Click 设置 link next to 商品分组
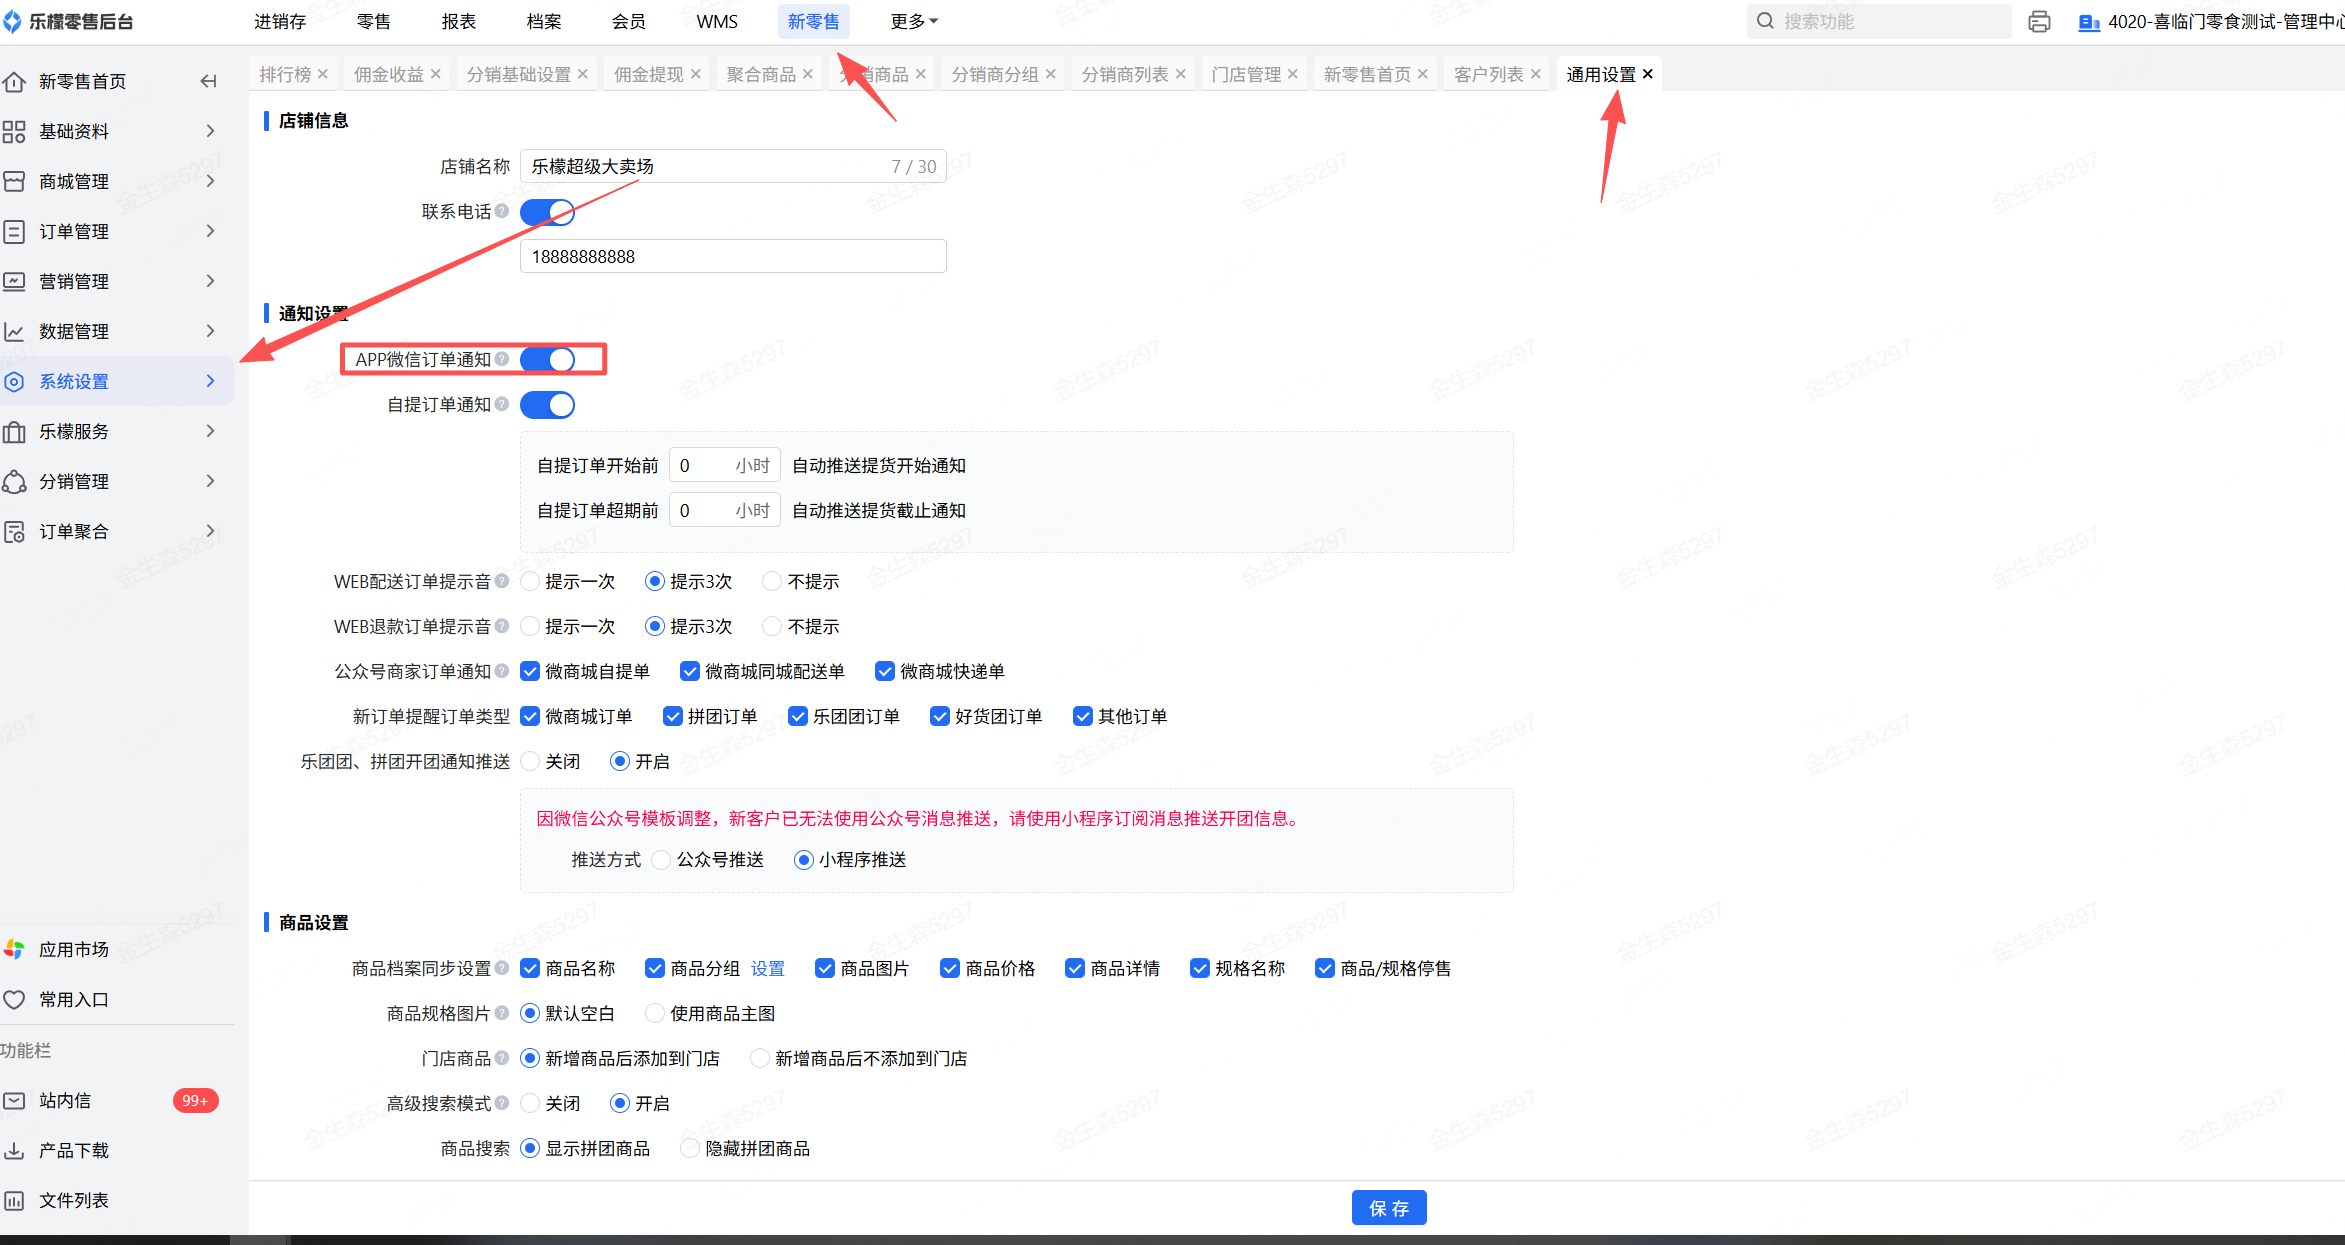2345x1245 pixels. [x=767, y=968]
